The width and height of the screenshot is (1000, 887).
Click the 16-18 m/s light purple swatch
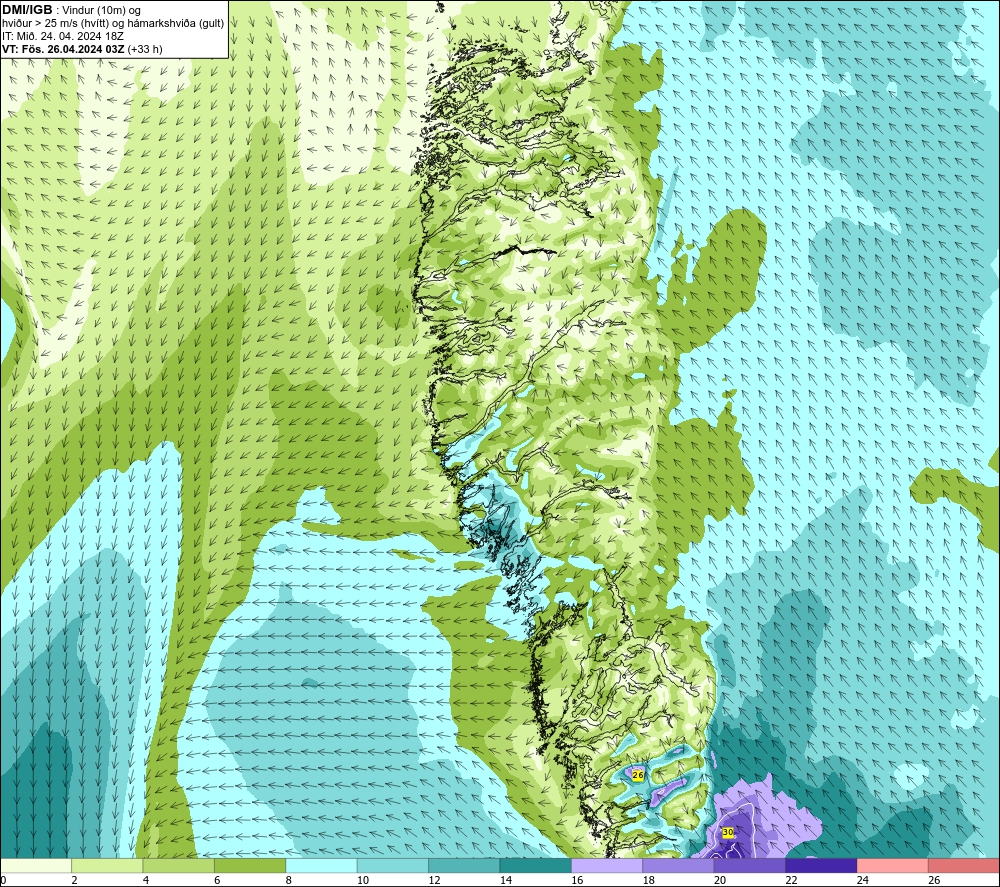point(607,865)
